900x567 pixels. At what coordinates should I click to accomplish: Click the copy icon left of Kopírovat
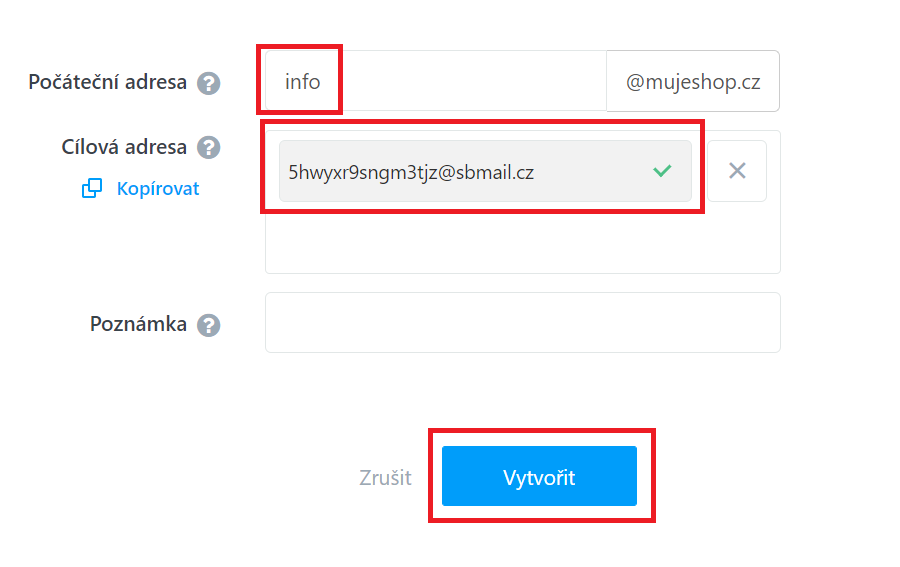pyautogui.click(x=92, y=188)
